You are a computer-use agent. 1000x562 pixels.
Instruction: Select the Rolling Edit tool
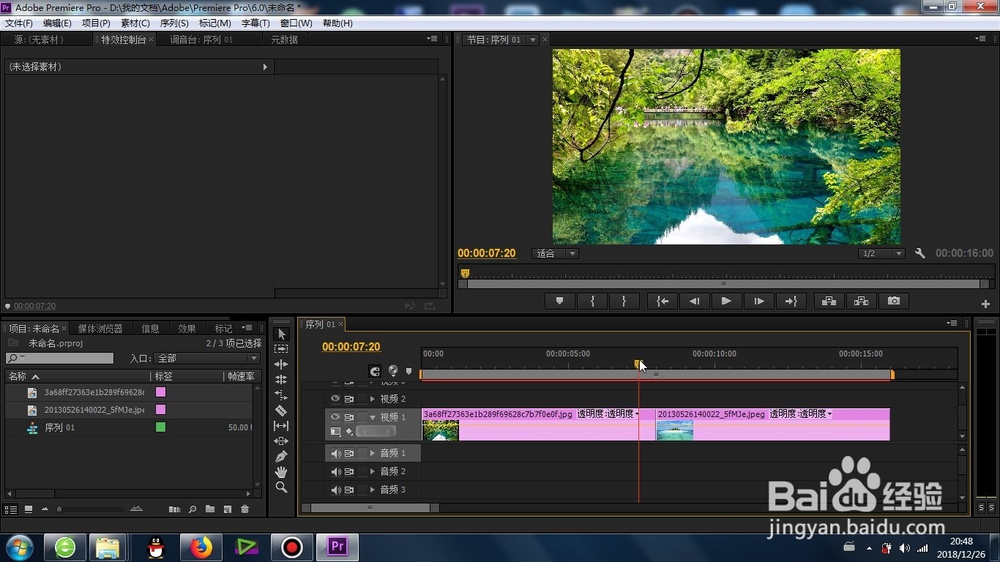(x=281, y=380)
